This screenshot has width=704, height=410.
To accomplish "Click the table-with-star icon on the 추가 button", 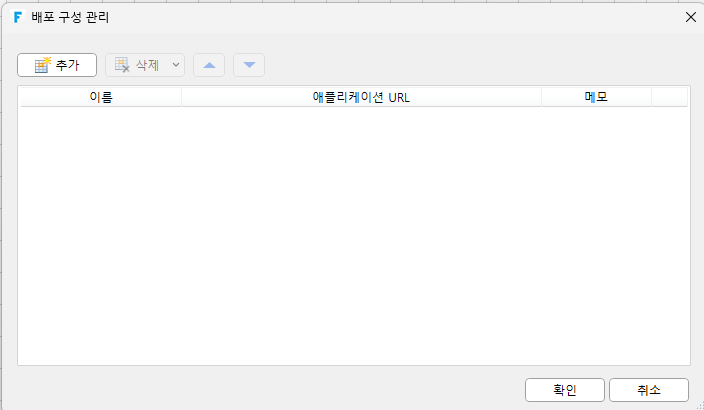I will pos(43,65).
